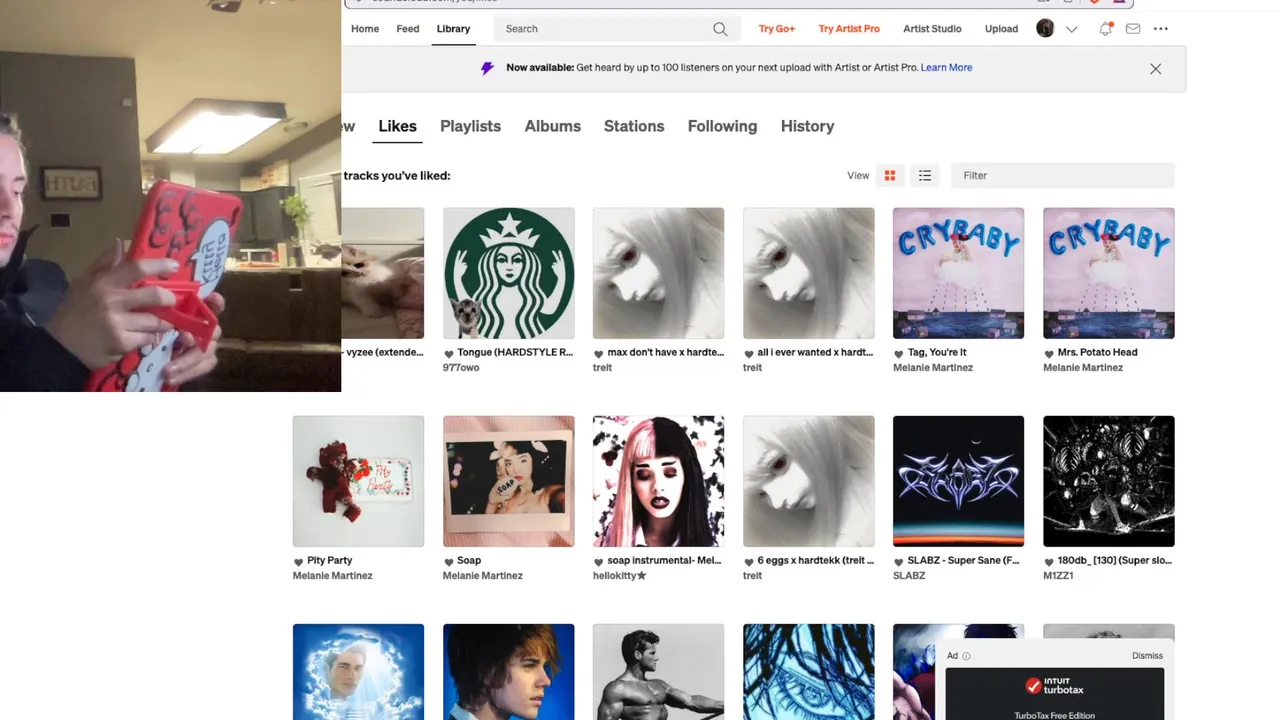Switch to the History tab
The image size is (1280, 720).
tap(807, 126)
